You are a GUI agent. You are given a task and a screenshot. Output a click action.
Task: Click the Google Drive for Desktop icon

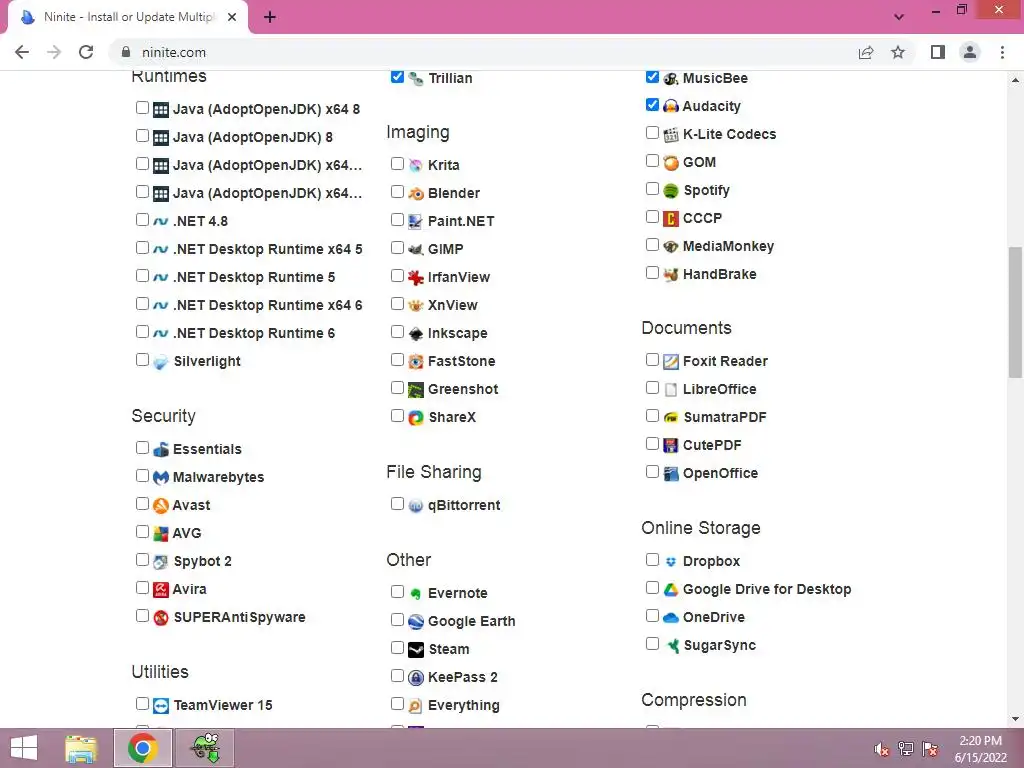(671, 590)
